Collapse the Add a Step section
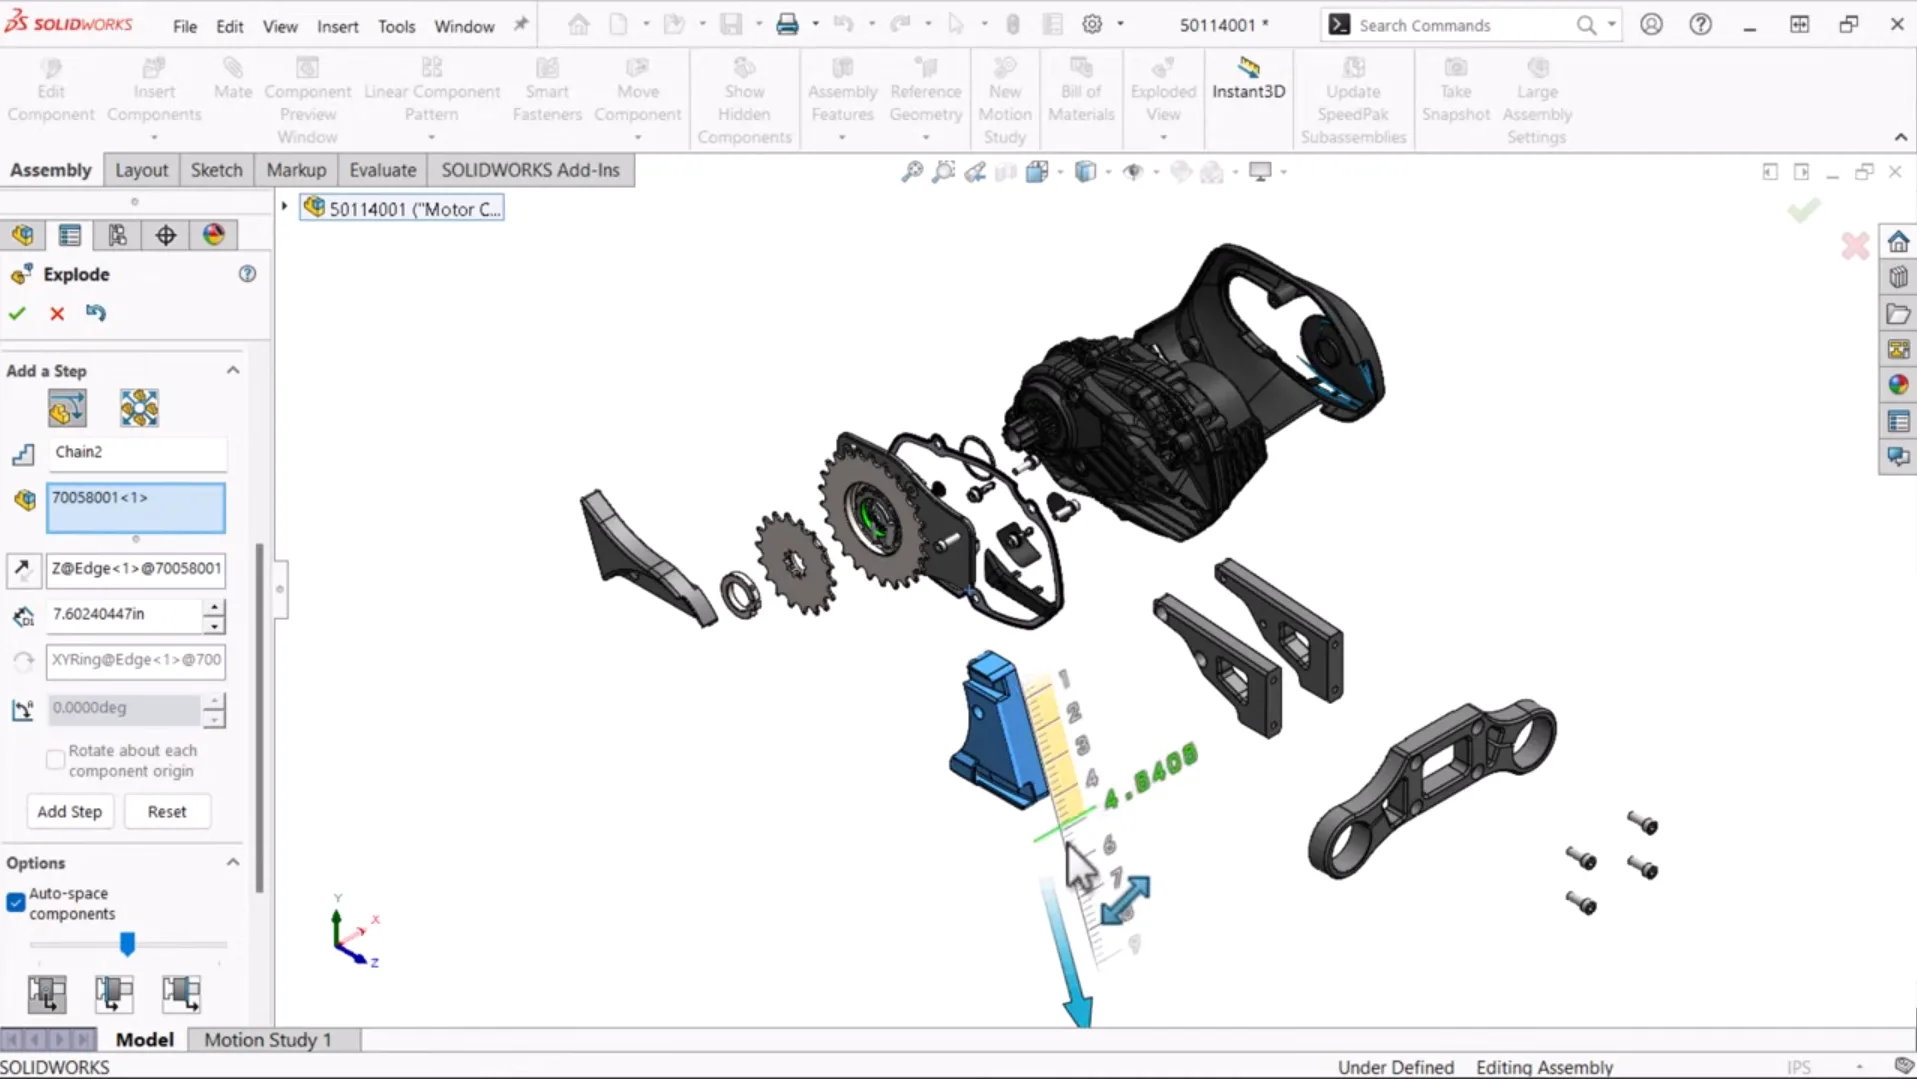 (x=233, y=370)
